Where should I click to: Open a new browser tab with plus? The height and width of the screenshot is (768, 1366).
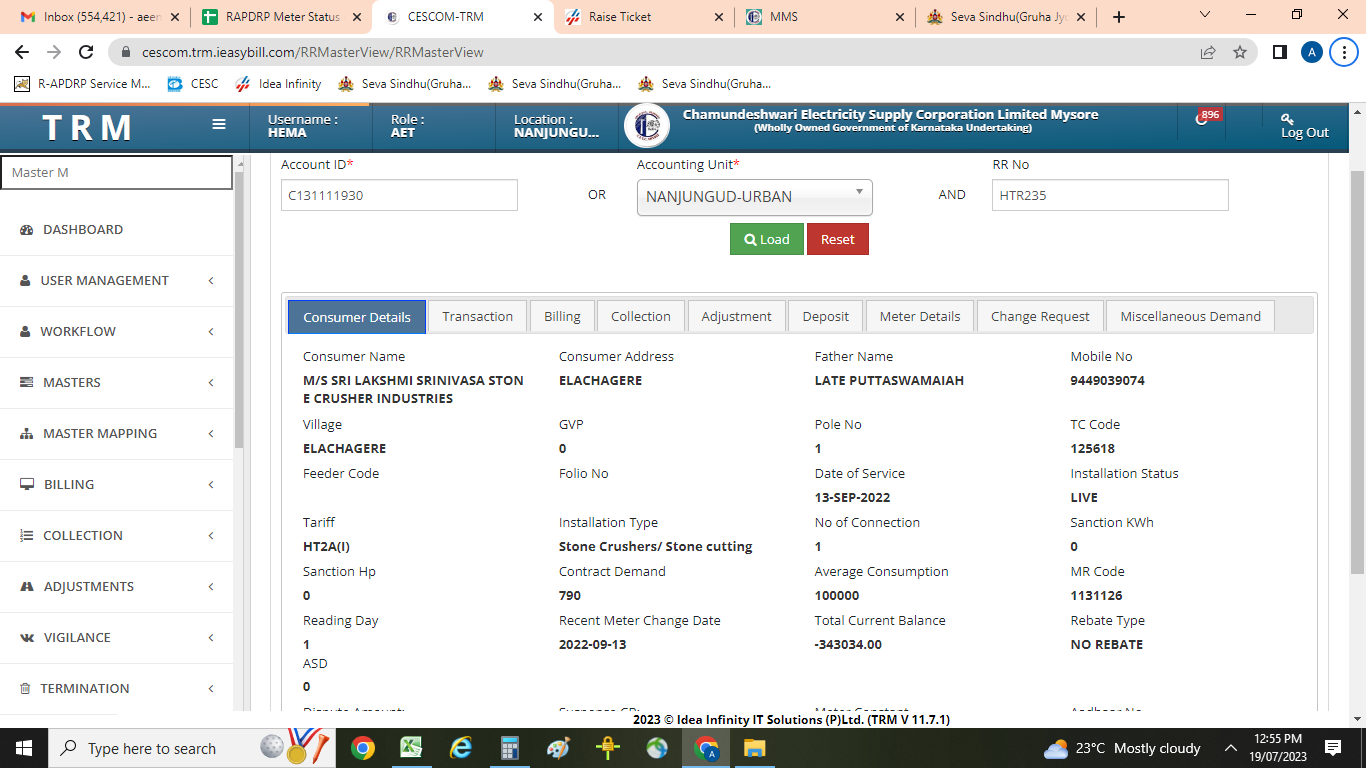[x=1118, y=17]
